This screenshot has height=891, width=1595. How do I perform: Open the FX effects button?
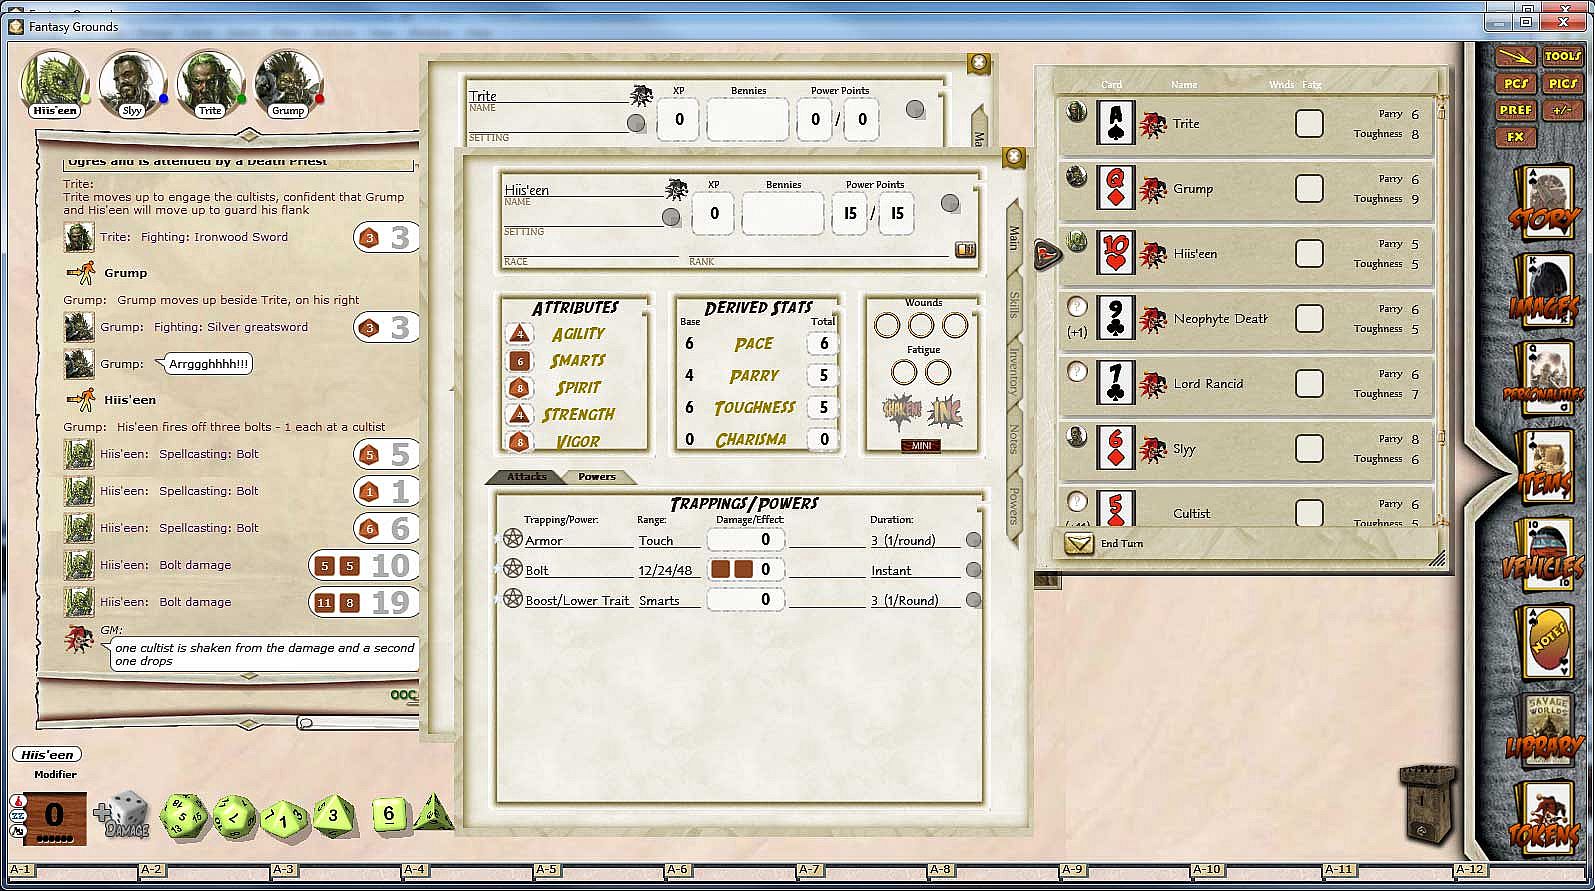tap(1516, 137)
